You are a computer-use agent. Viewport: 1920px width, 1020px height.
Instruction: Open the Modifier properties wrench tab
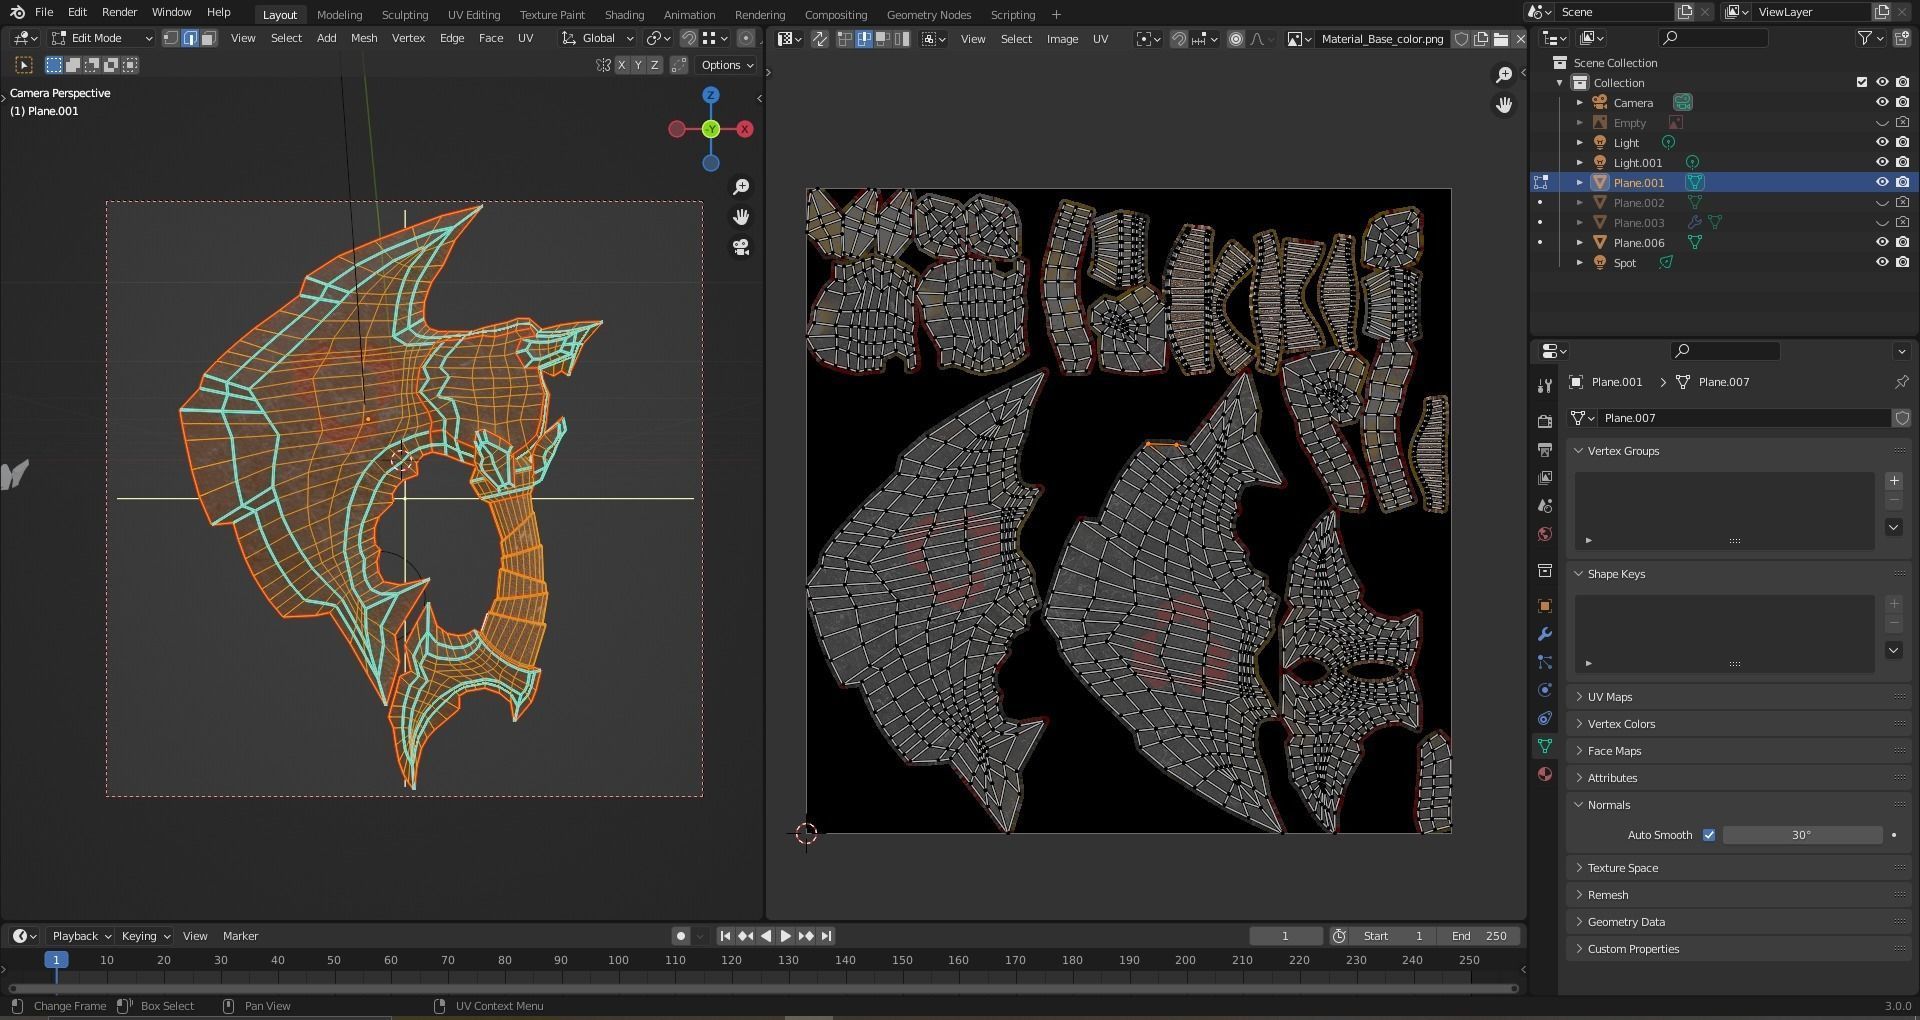point(1545,634)
